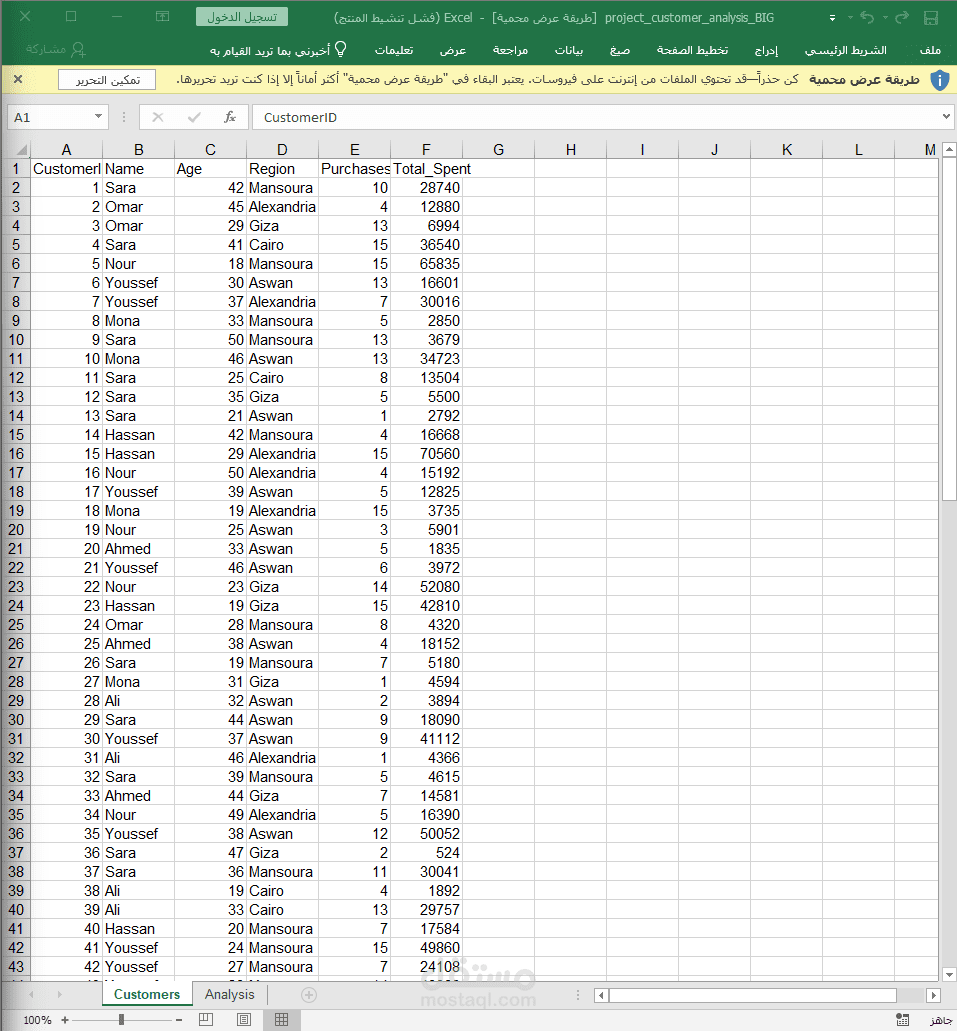Open the بيانات (Data) ribbon tab

point(569,51)
